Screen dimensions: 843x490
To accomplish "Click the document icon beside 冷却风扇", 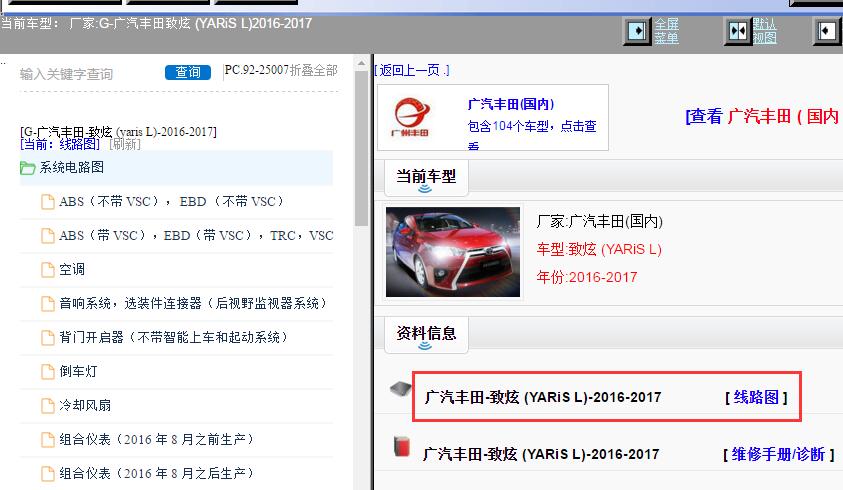I will pyautogui.click(x=48, y=405).
